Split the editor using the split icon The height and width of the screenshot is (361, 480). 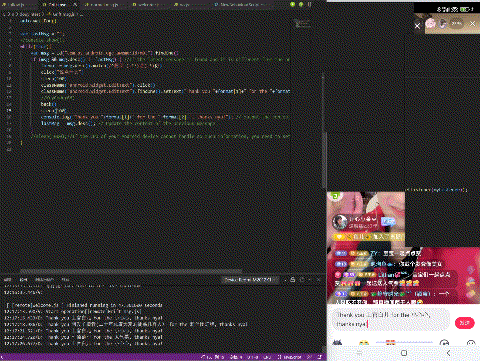tap(309, 4)
